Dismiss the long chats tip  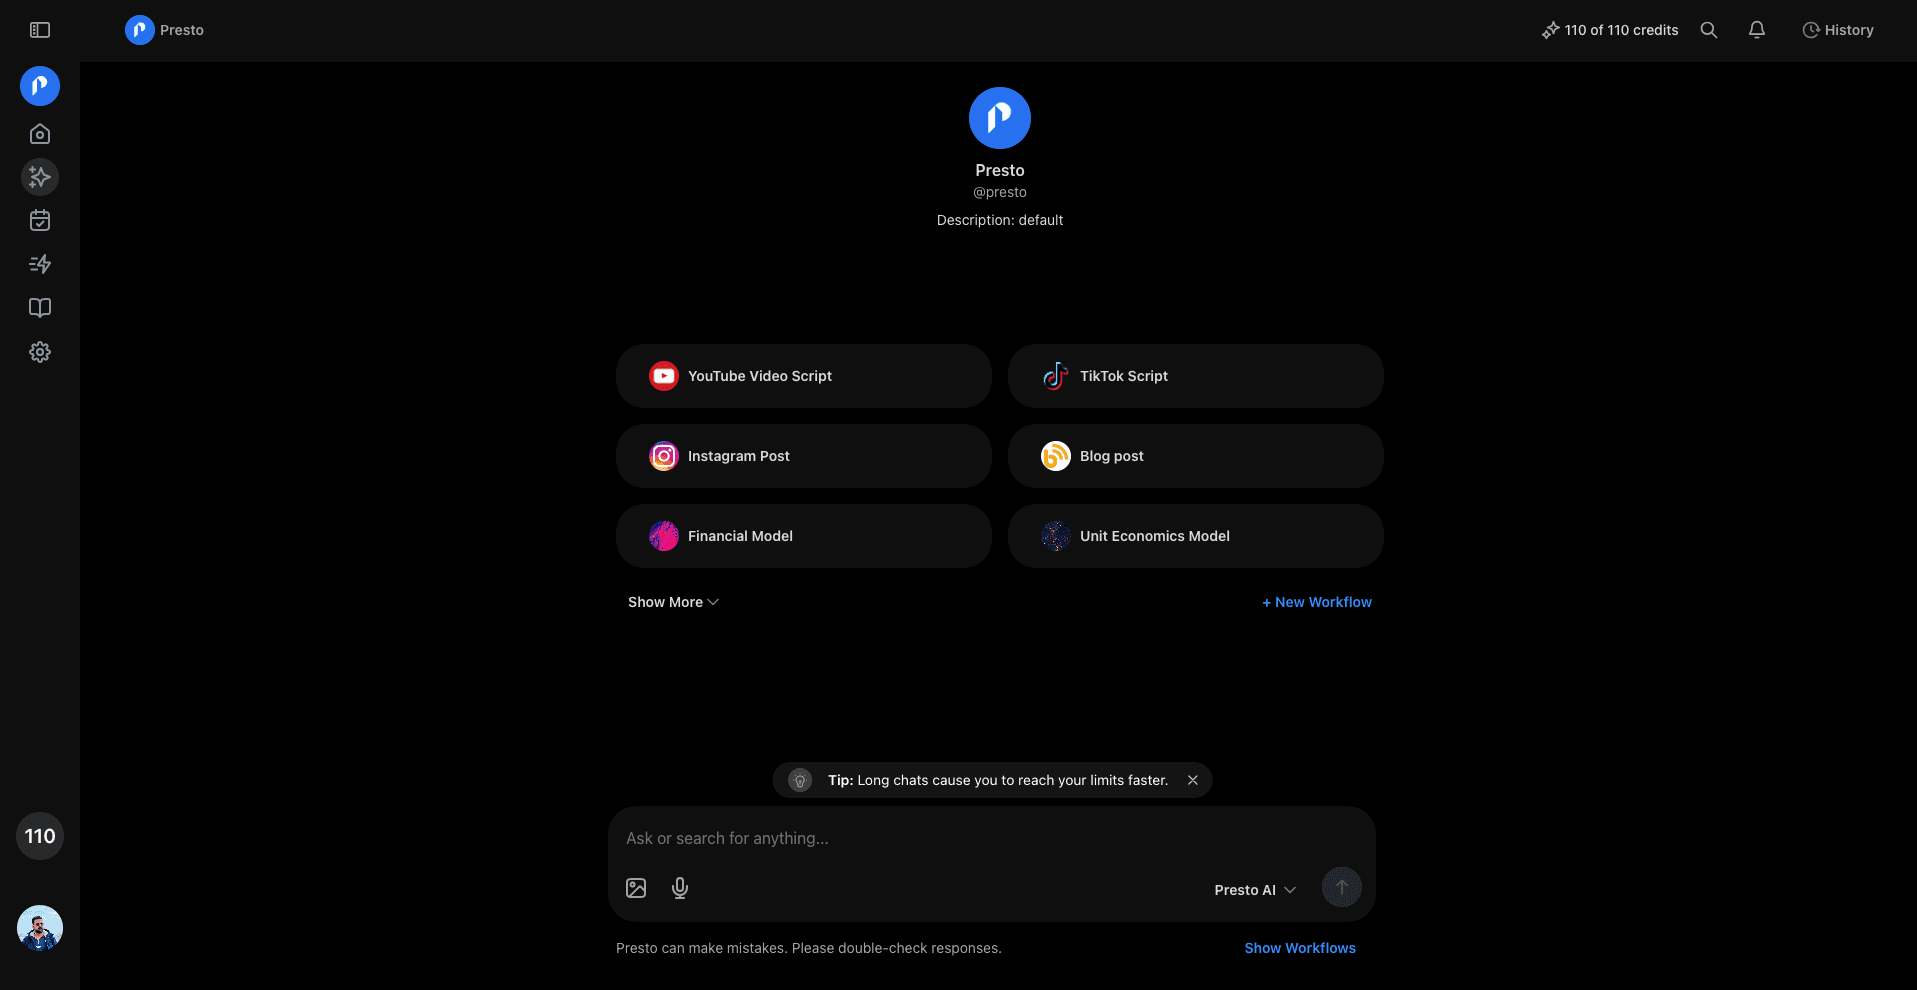(1192, 780)
